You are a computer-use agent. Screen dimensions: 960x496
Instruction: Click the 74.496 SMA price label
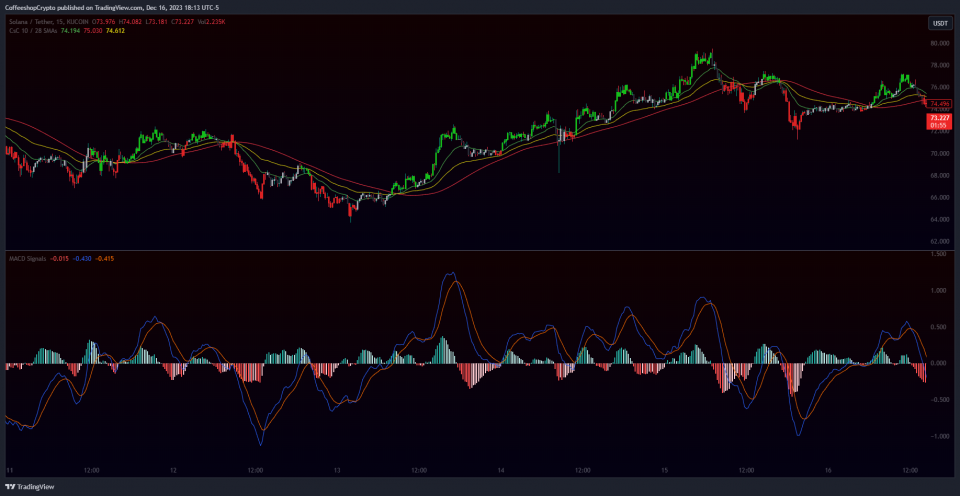coord(938,104)
